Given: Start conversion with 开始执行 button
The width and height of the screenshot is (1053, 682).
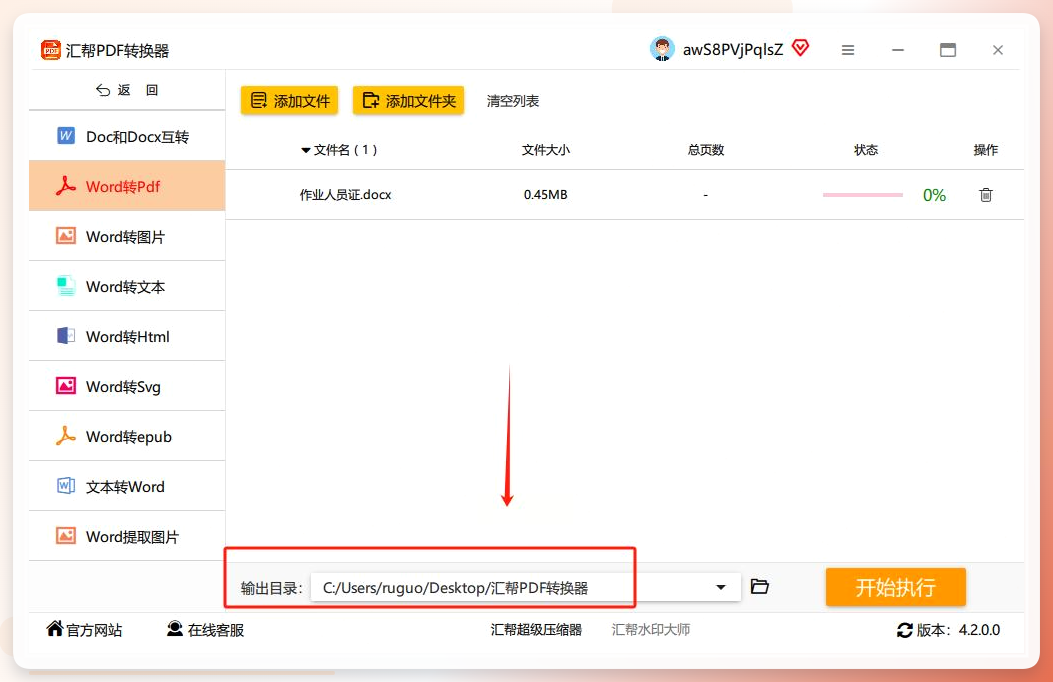Looking at the screenshot, I should pyautogui.click(x=896, y=587).
